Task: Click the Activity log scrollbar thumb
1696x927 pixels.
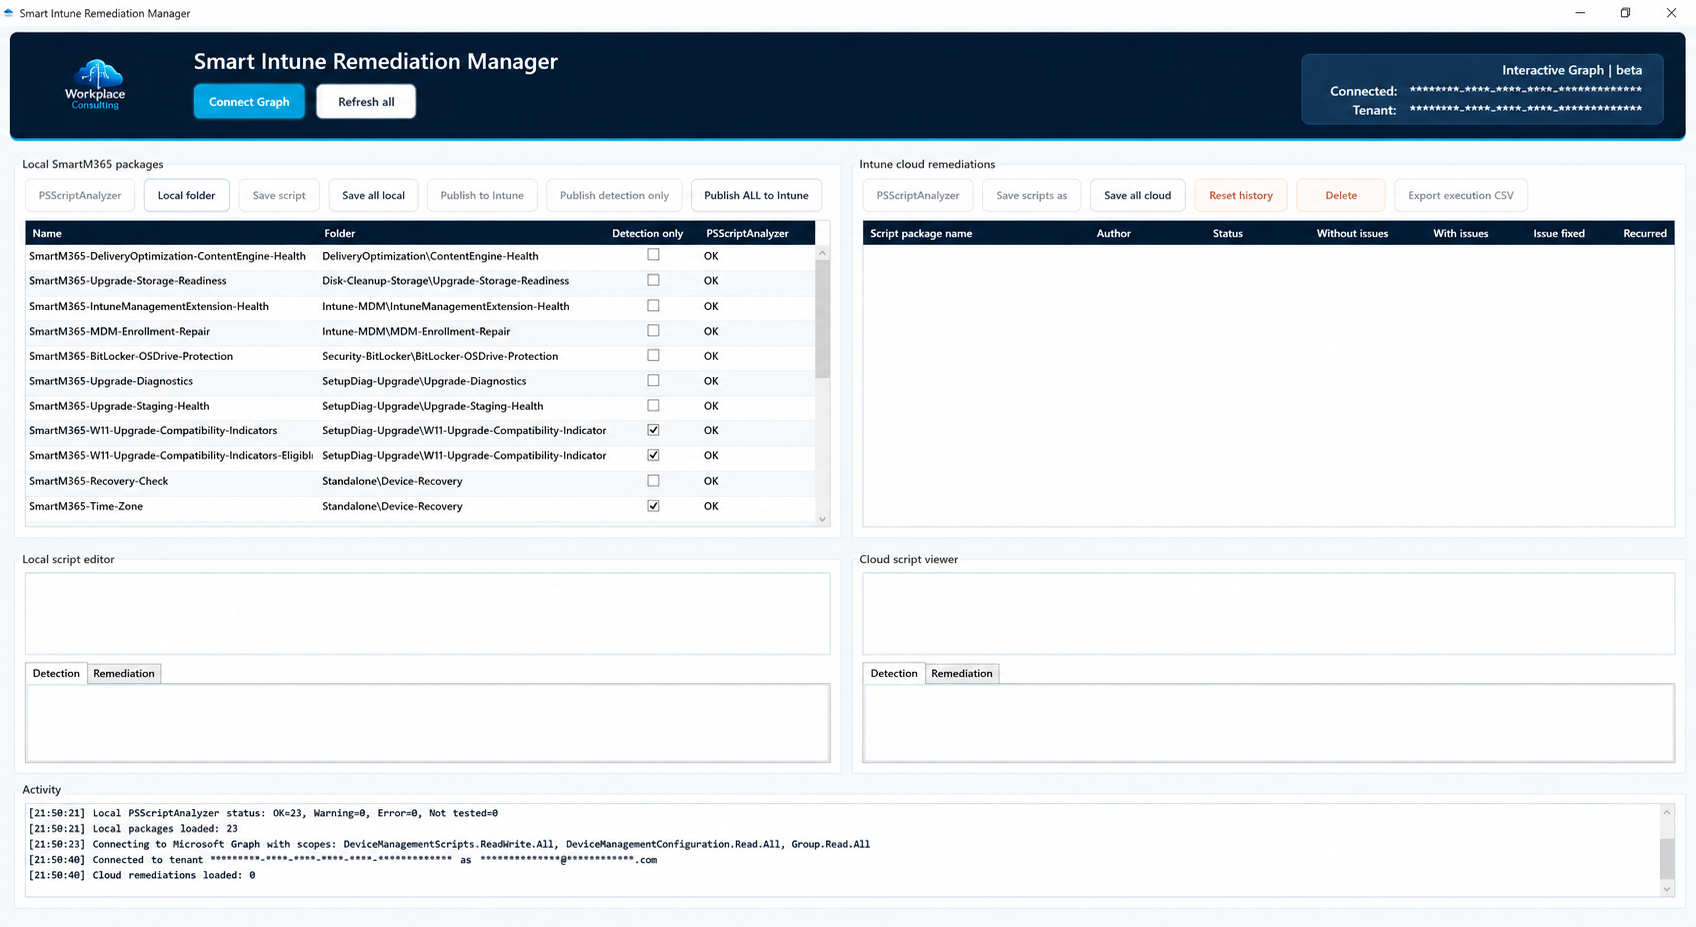Action: tap(1666, 858)
